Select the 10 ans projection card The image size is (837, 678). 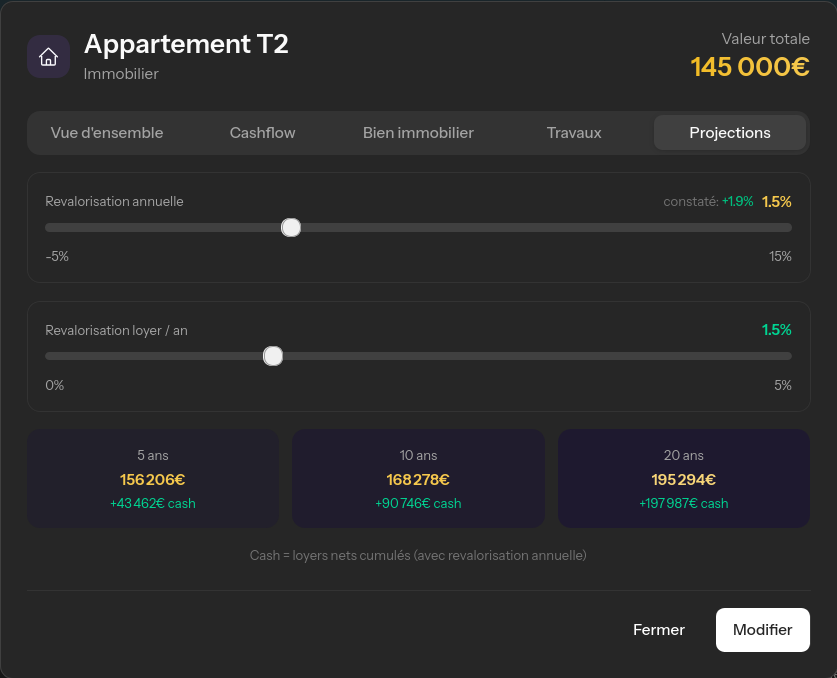pyautogui.click(x=418, y=478)
